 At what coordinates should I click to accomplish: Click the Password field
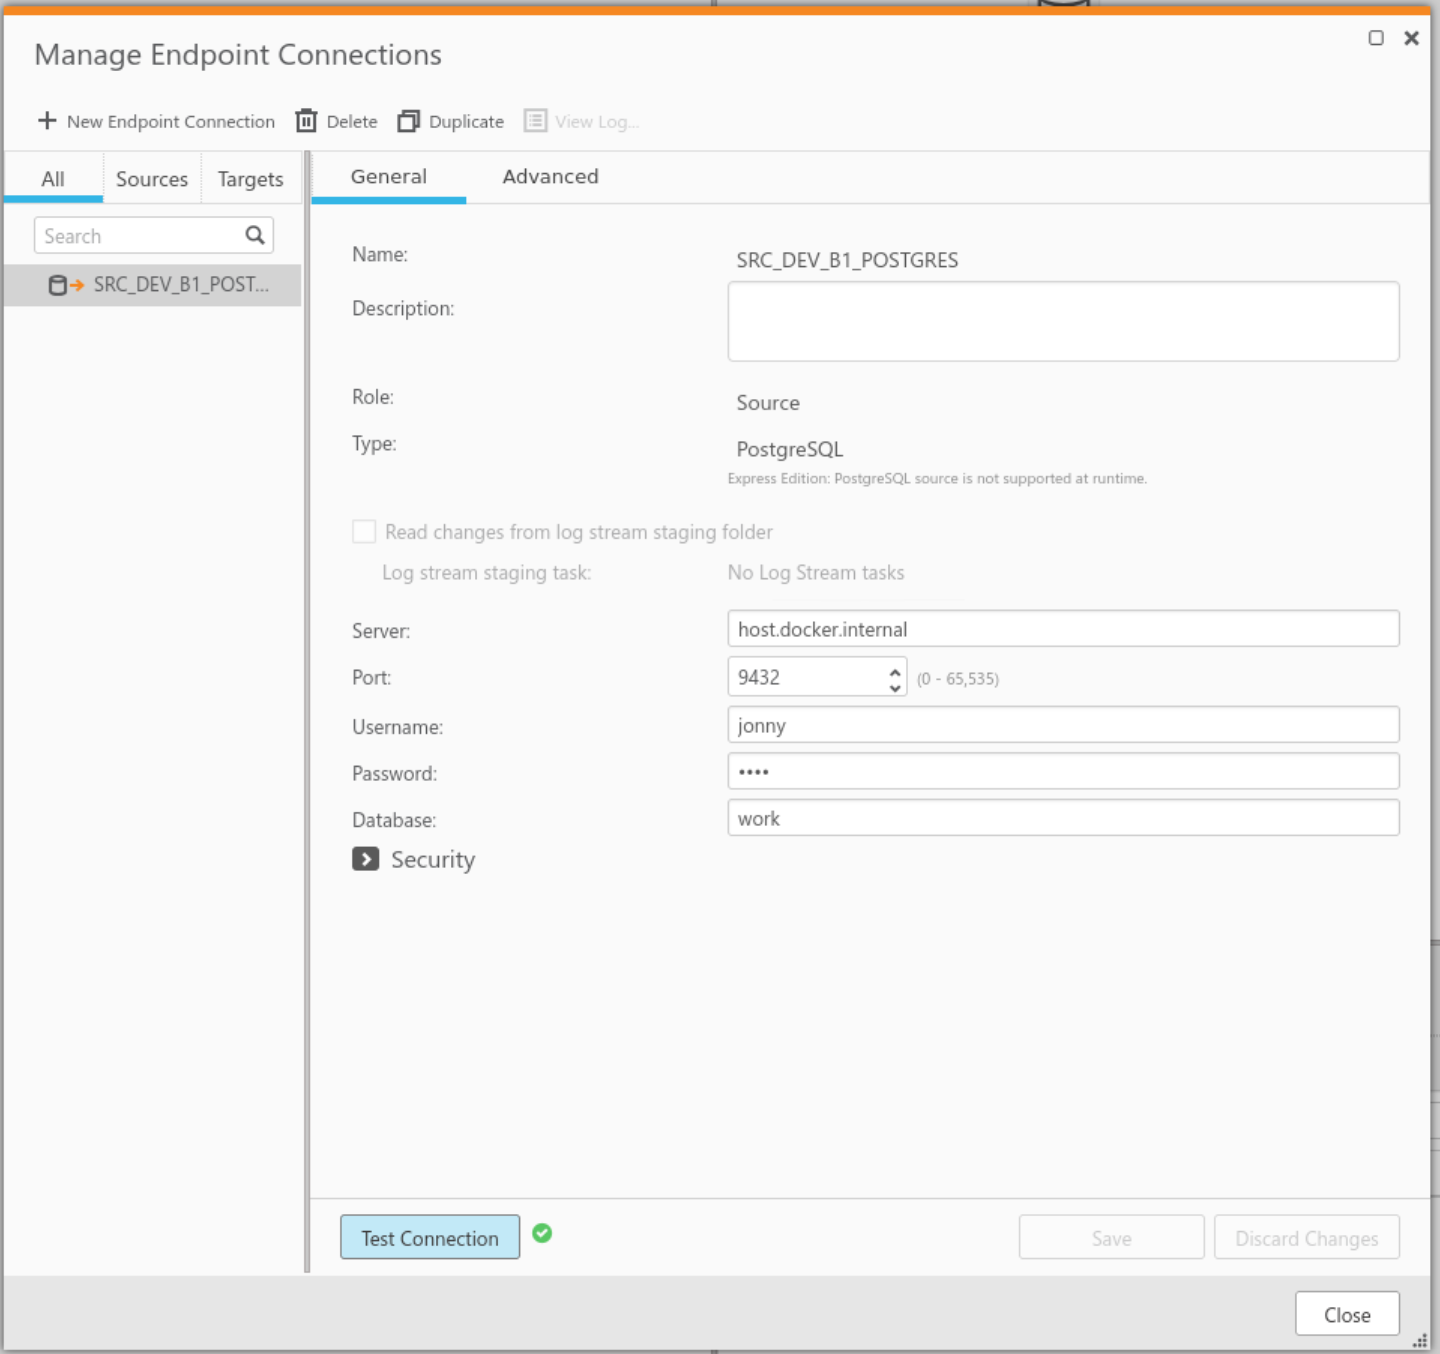coord(1063,771)
